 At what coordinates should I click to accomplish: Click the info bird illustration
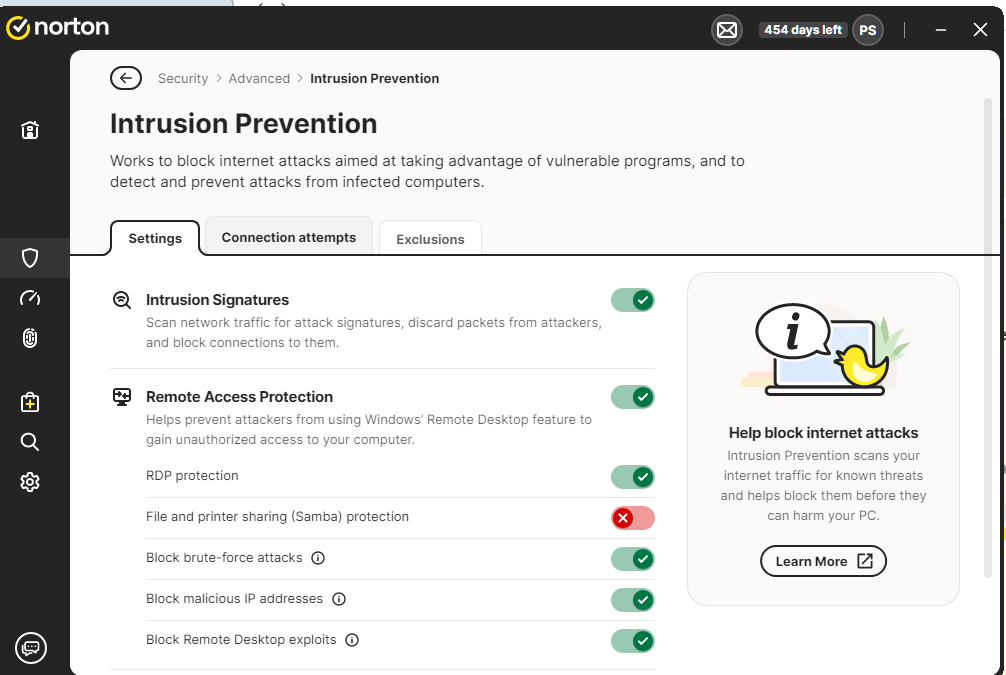coord(824,349)
